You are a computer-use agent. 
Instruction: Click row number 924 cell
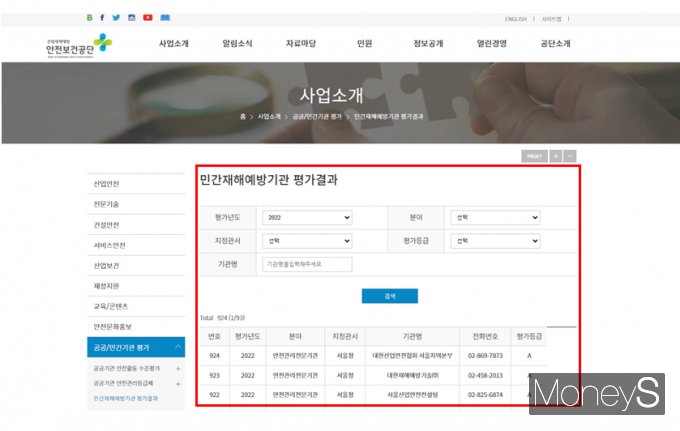214,356
